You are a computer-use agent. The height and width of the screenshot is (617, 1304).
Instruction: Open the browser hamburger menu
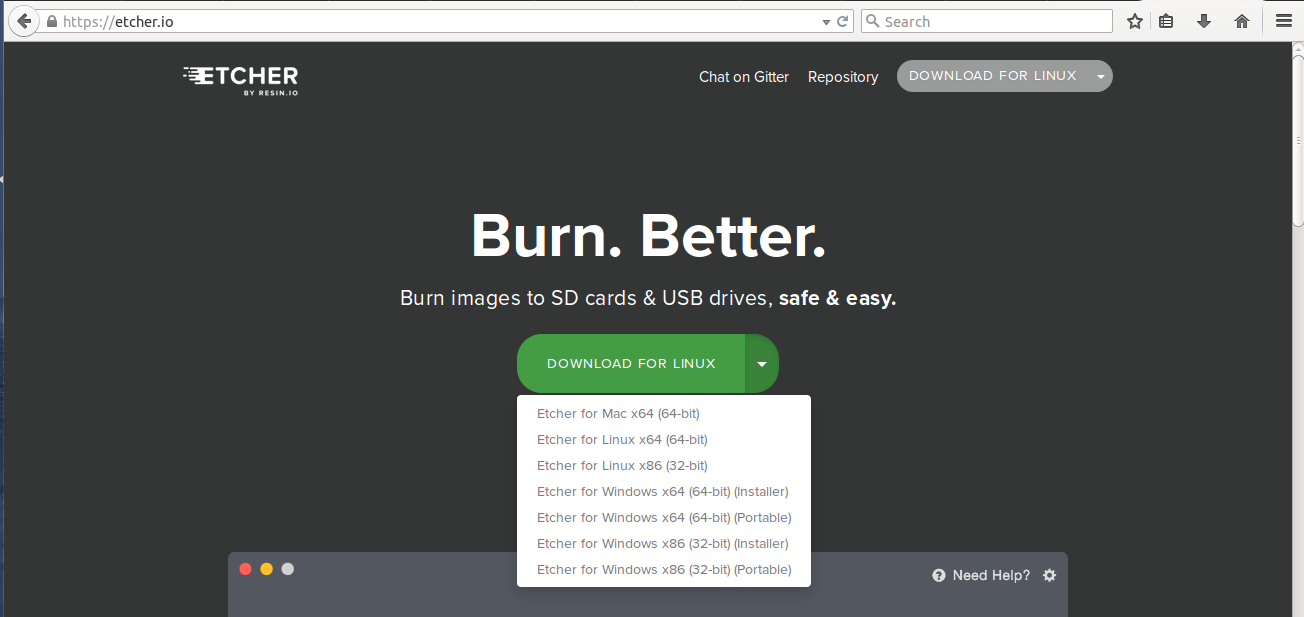coord(1284,21)
